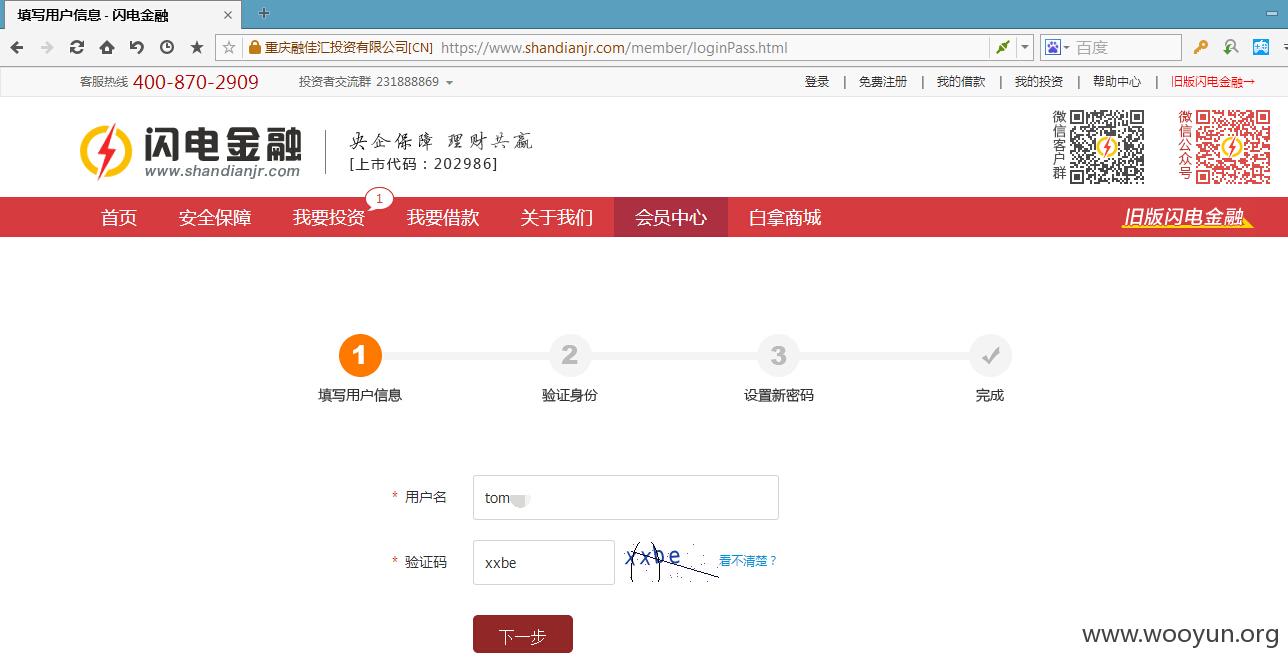Close the 填写用户信息 tab
The image size is (1288, 663).
(228, 15)
